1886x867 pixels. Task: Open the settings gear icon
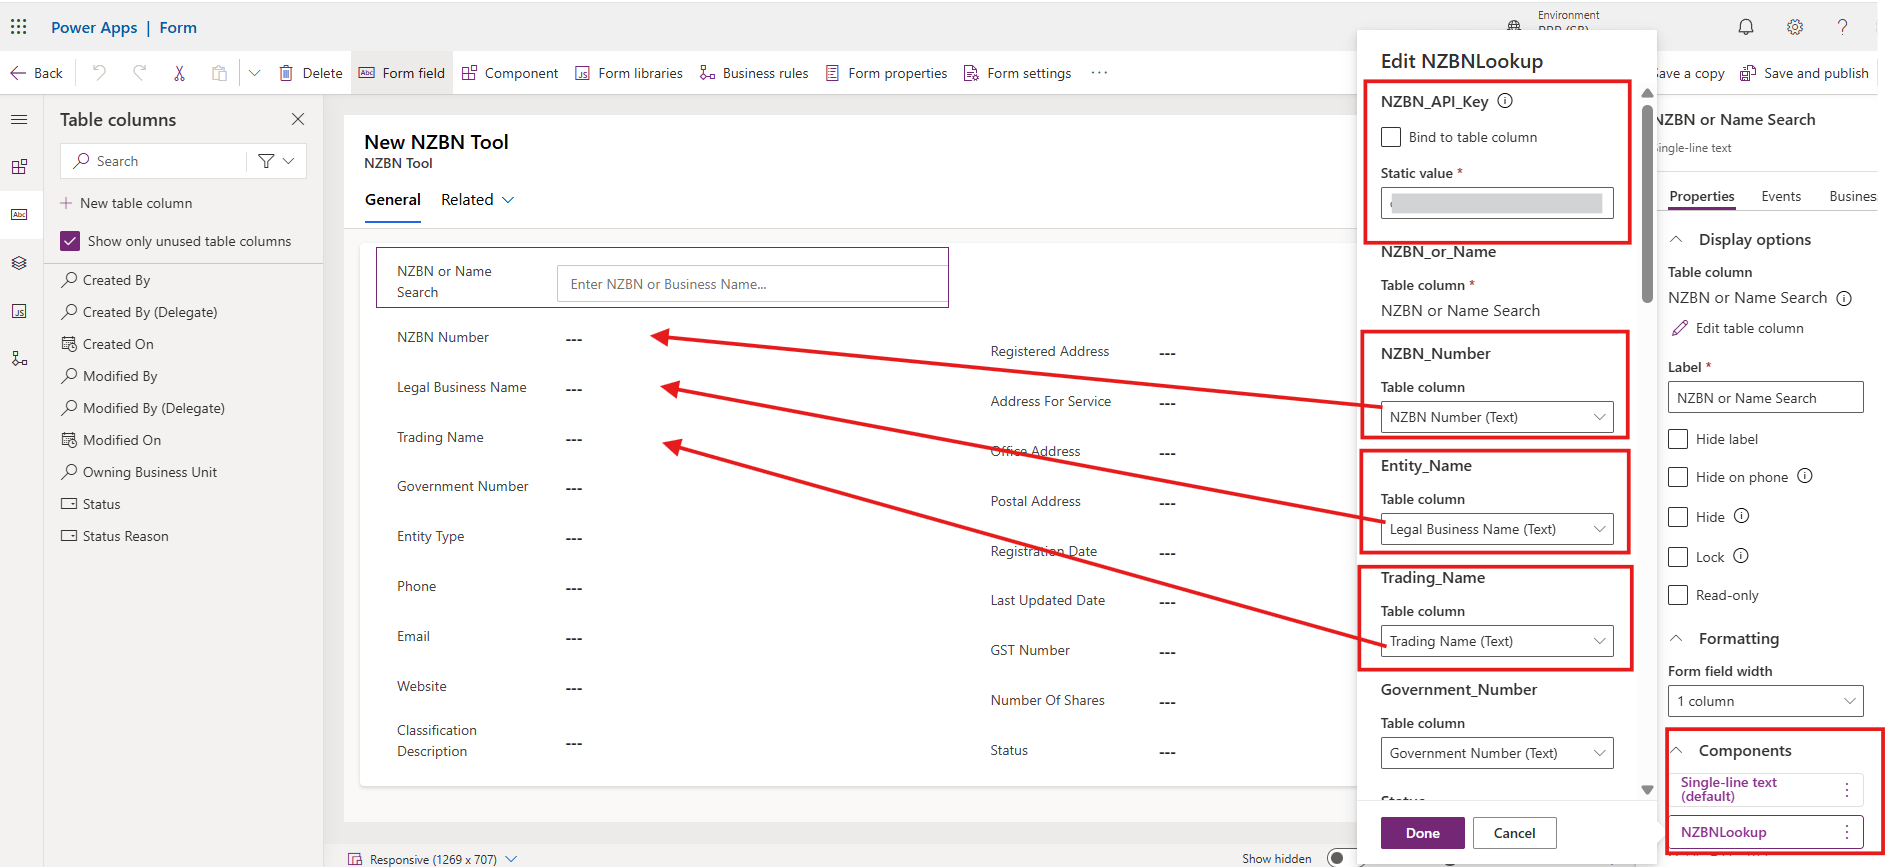point(1795,27)
